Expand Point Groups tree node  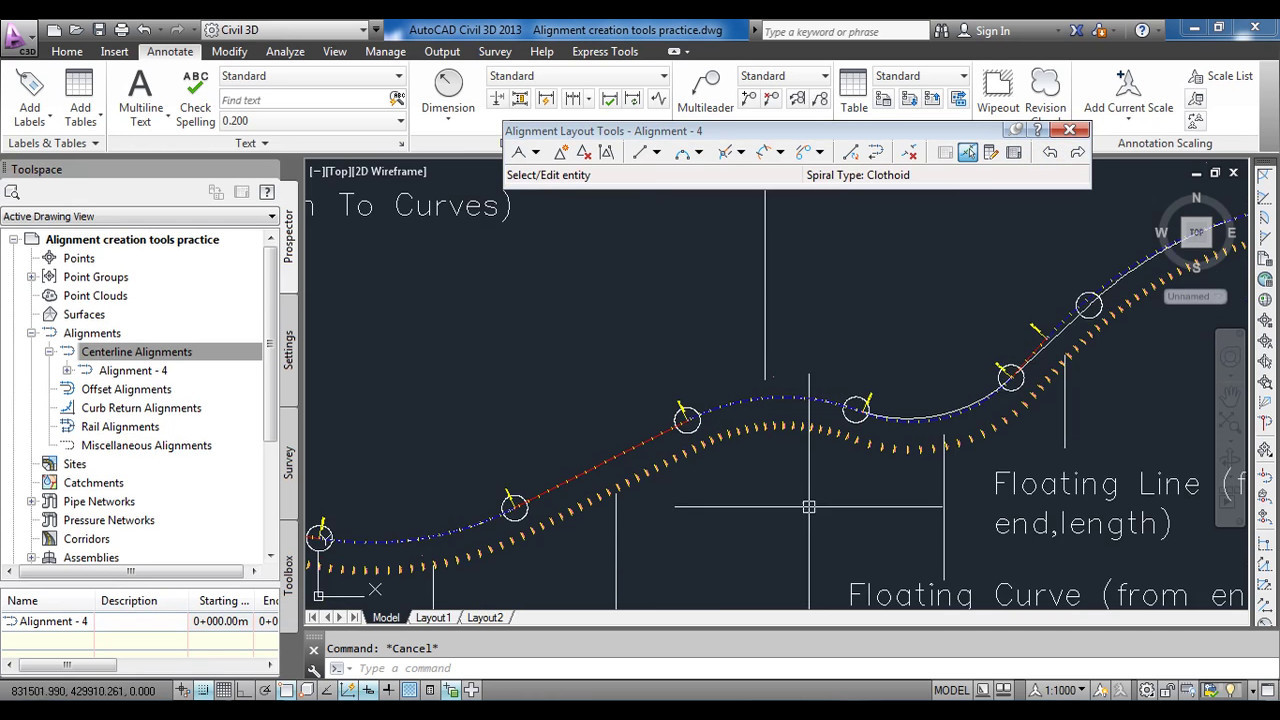31,277
